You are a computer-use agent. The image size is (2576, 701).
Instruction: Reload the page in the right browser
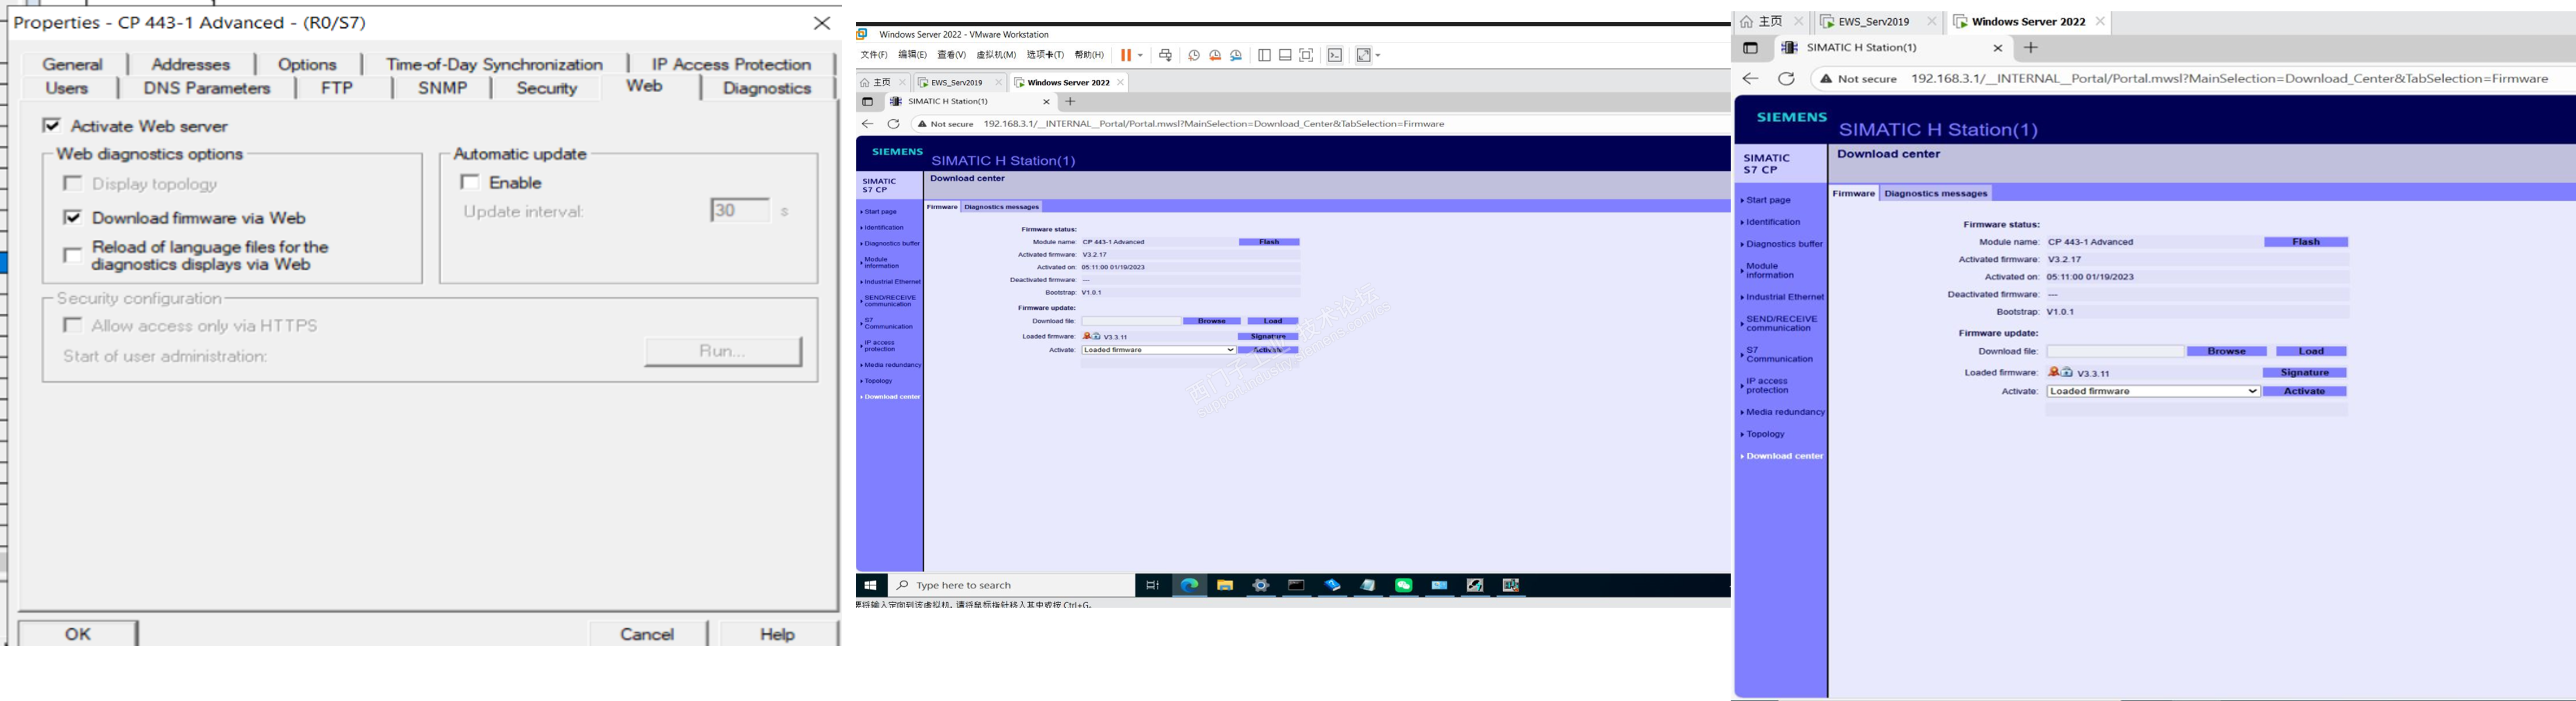(1786, 79)
